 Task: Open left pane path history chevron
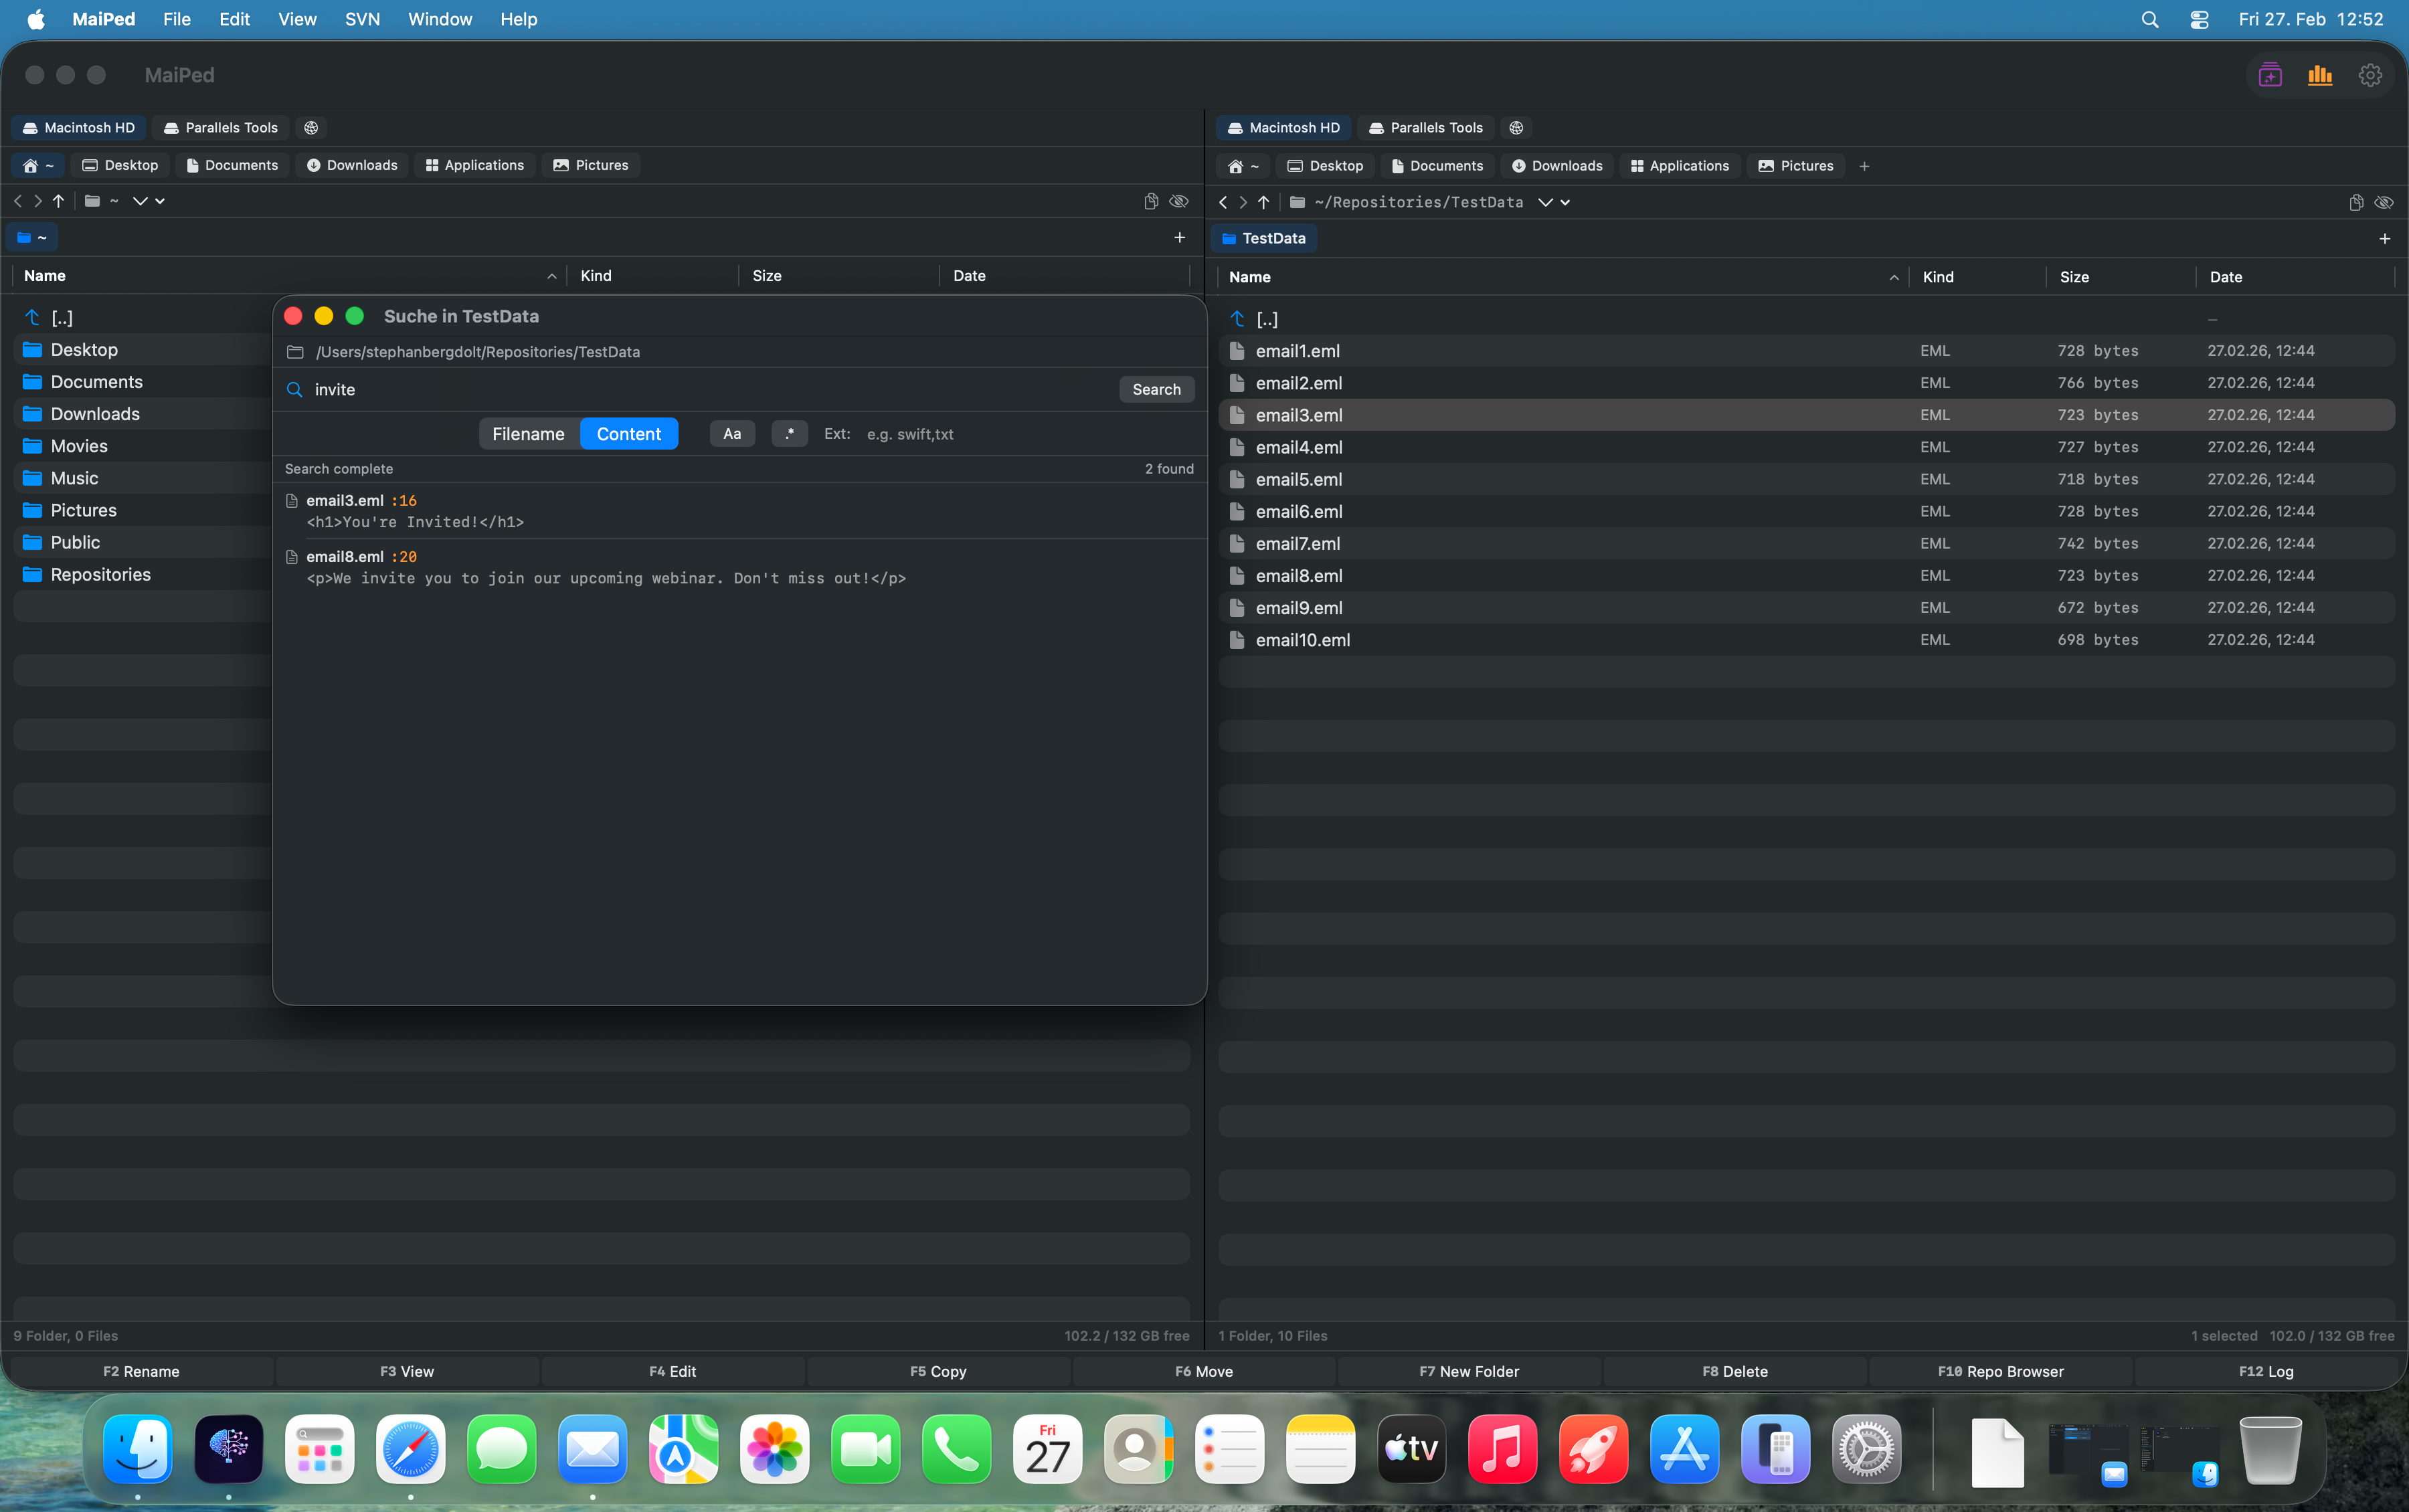click(160, 201)
